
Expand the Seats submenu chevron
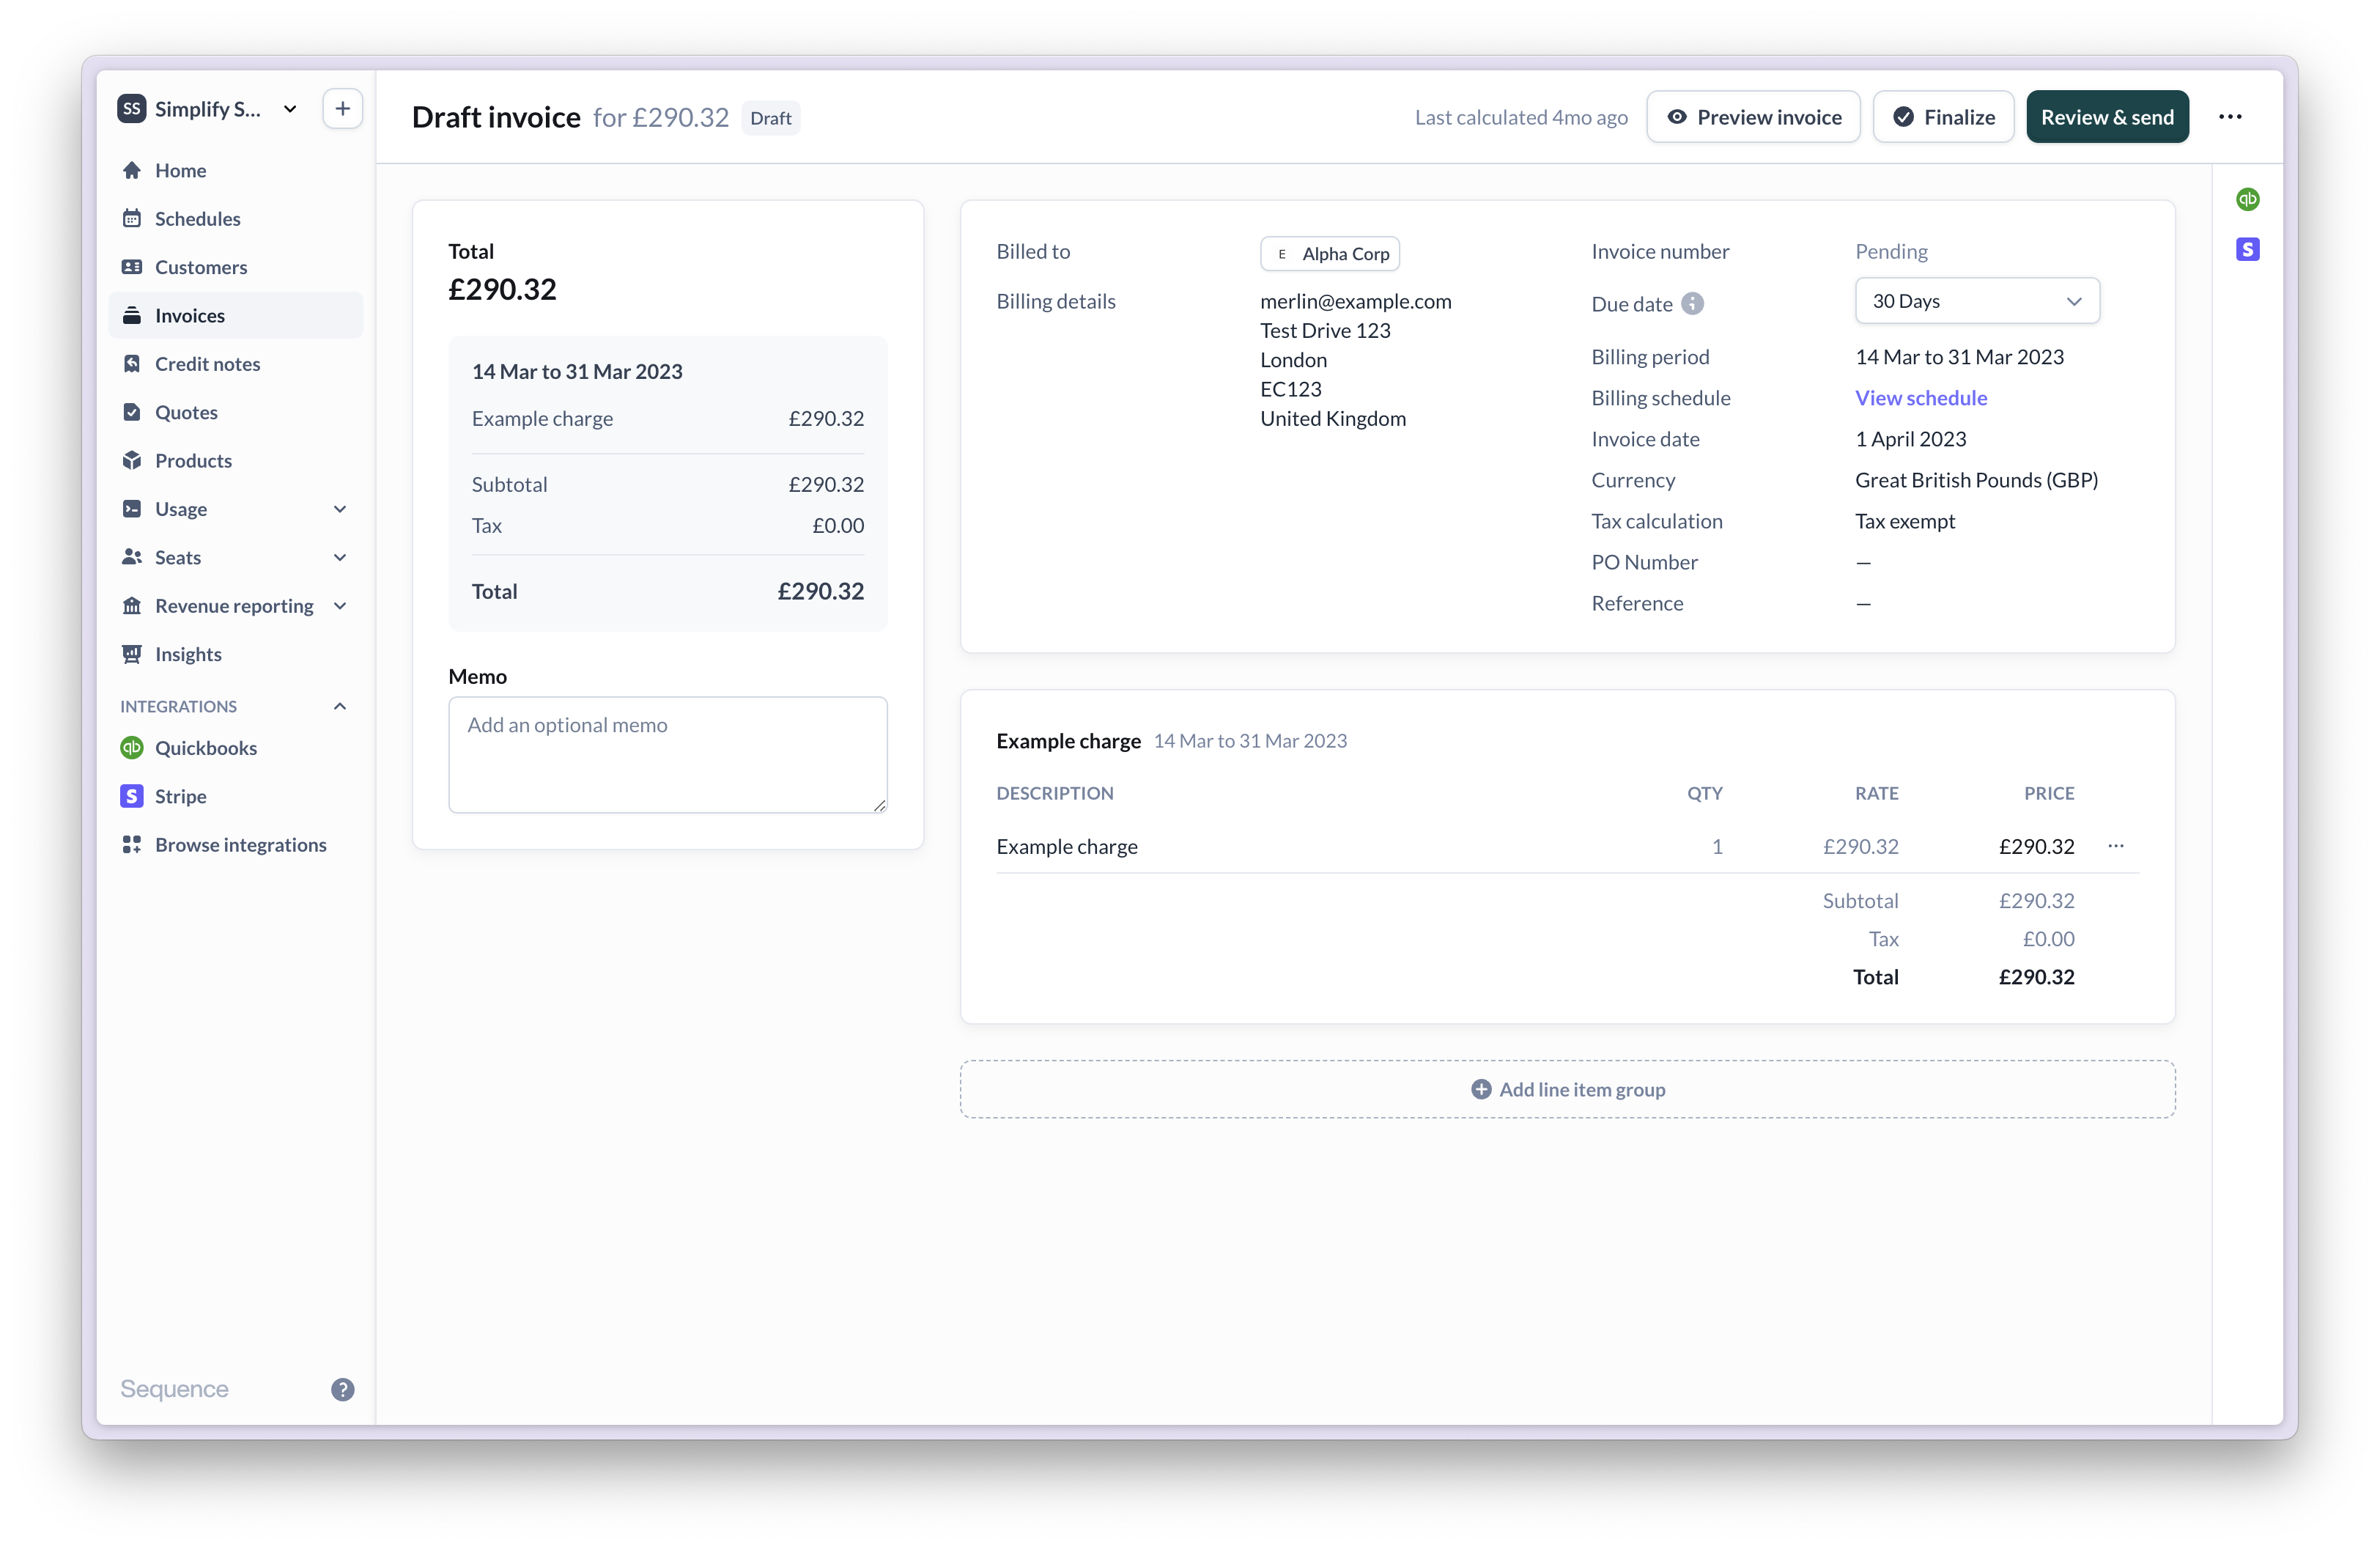(340, 557)
